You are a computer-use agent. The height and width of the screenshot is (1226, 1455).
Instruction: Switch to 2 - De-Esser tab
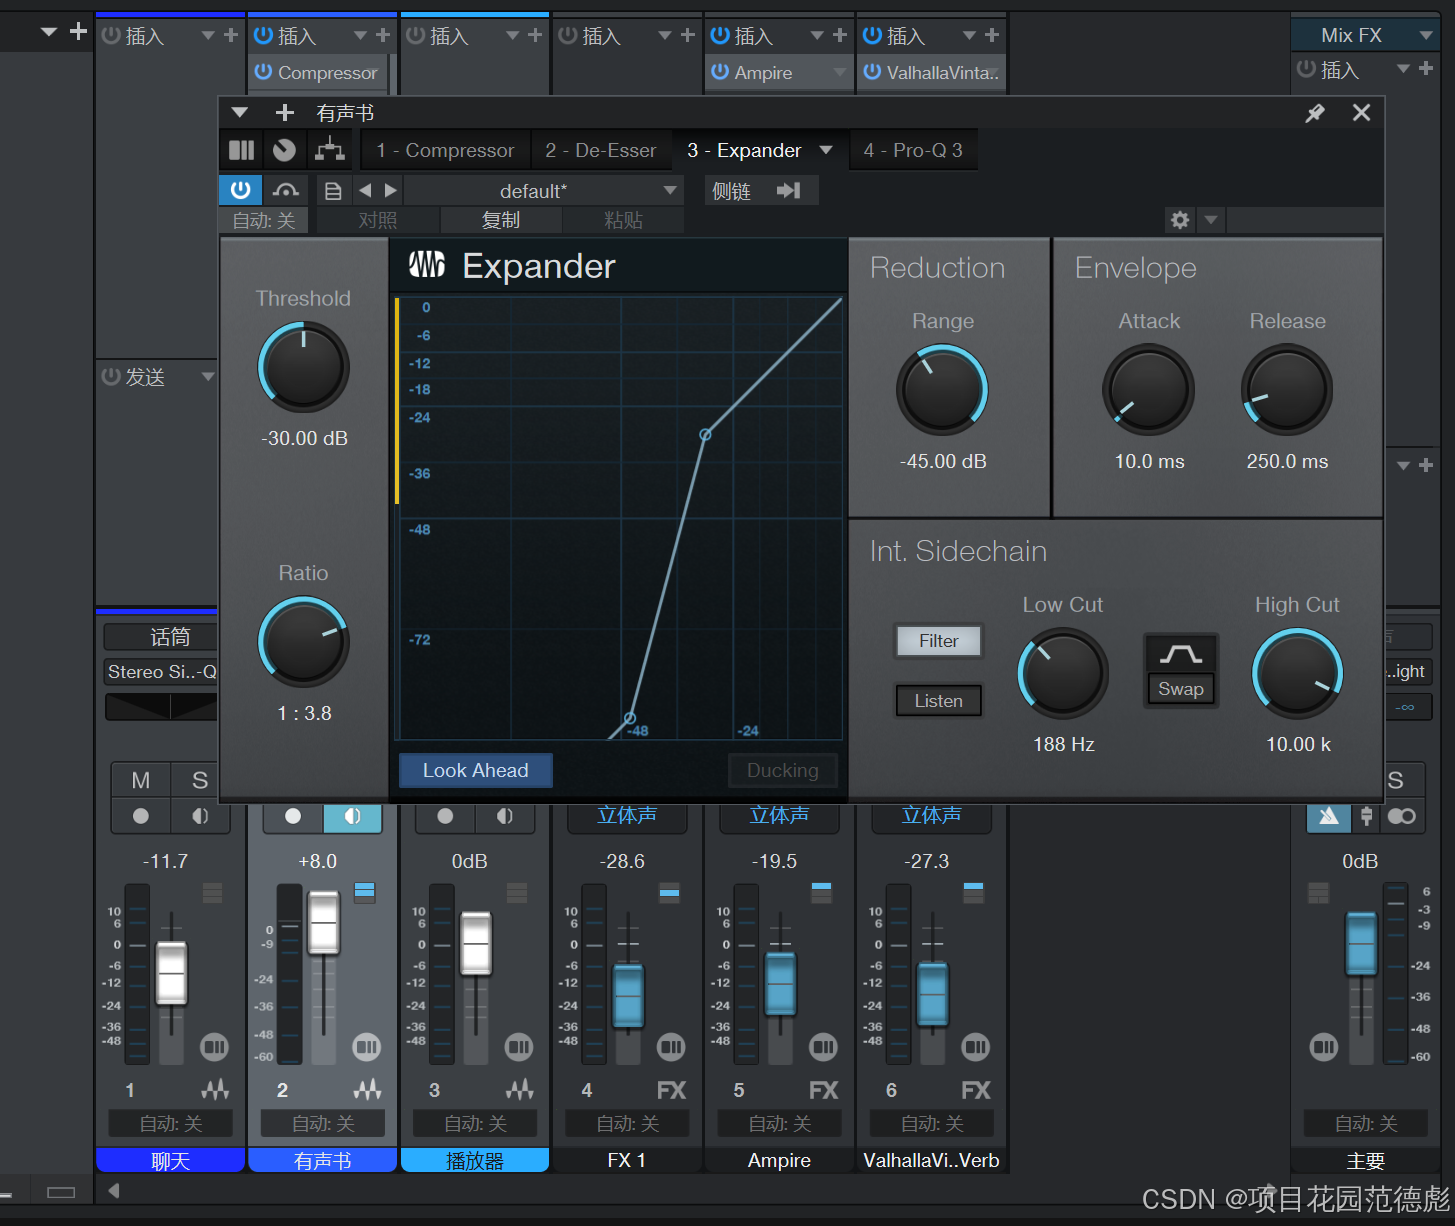[601, 150]
